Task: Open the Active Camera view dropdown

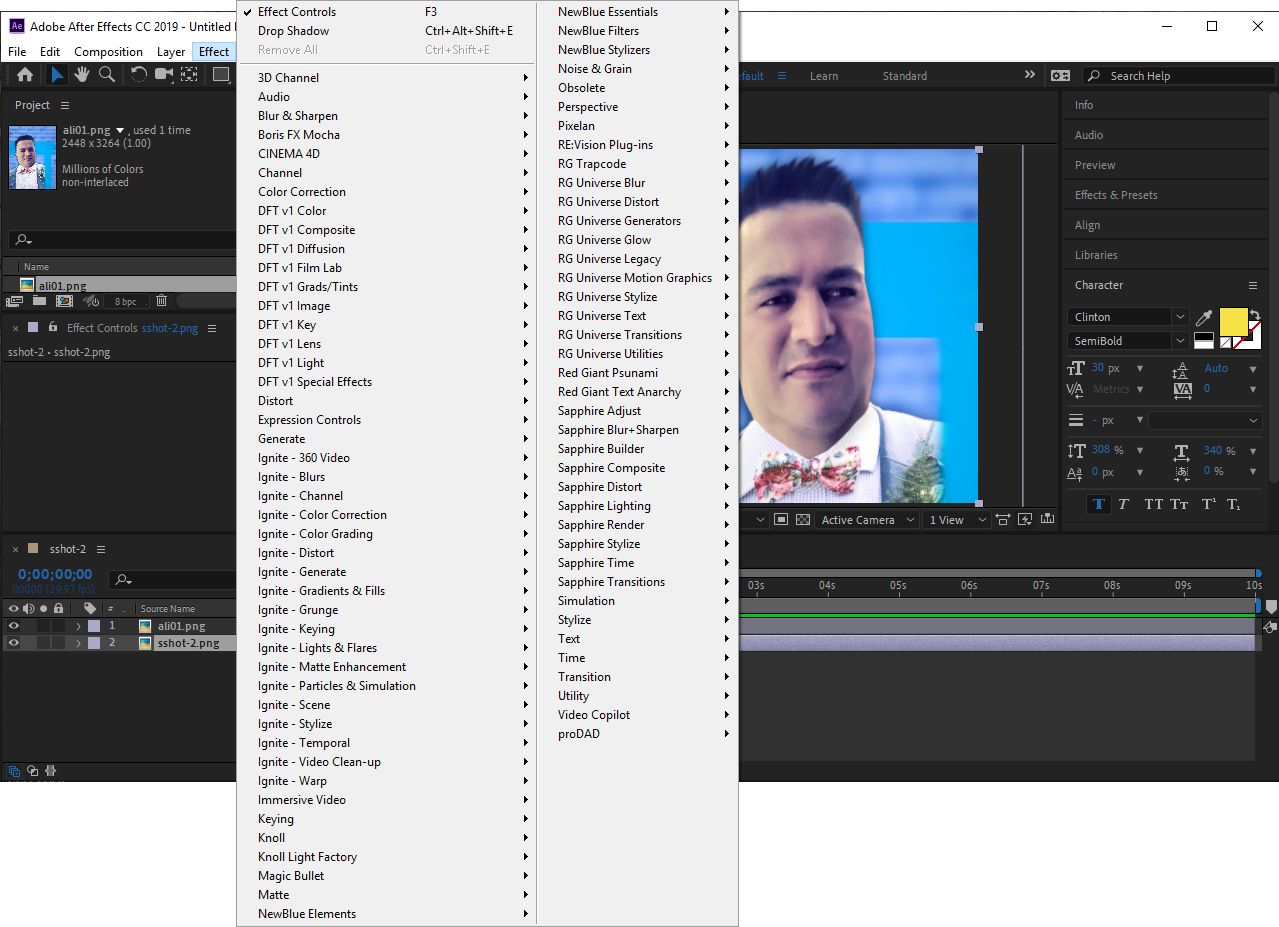Action: pyautogui.click(x=867, y=520)
